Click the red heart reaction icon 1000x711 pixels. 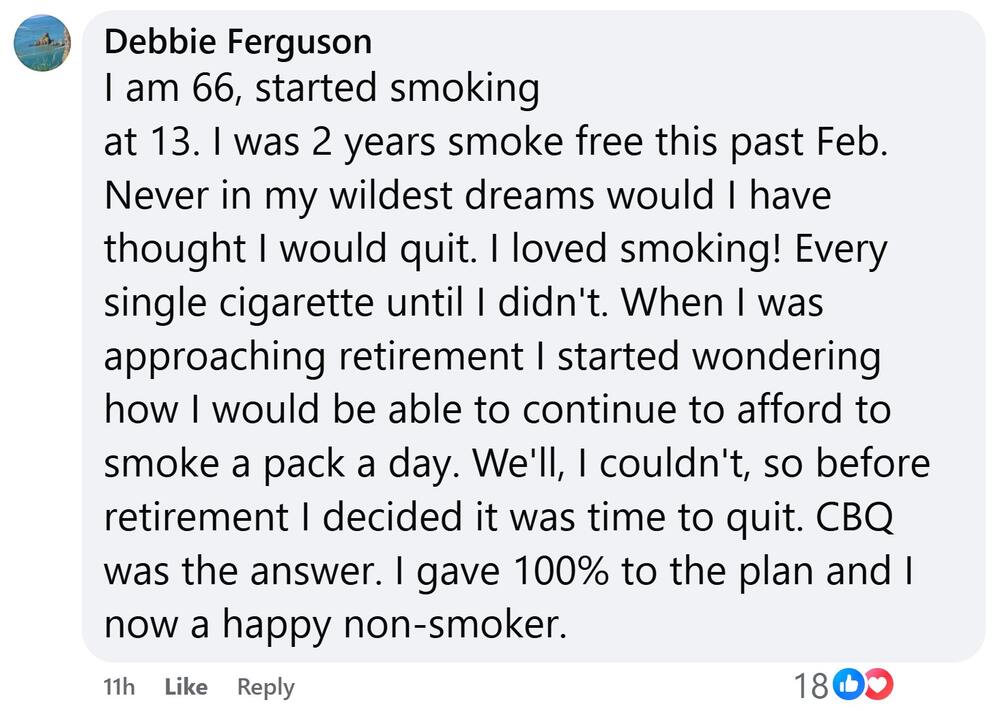click(x=868, y=685)
